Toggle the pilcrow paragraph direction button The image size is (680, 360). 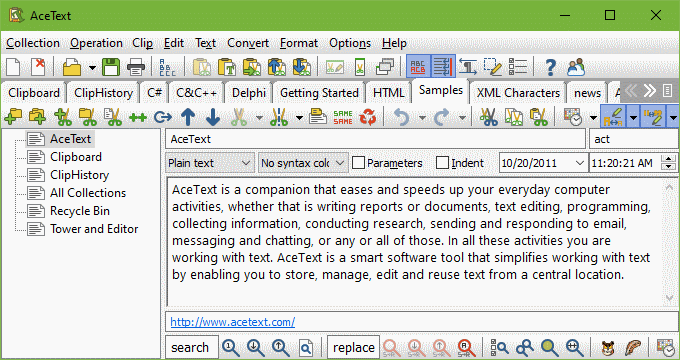[468, 67]
